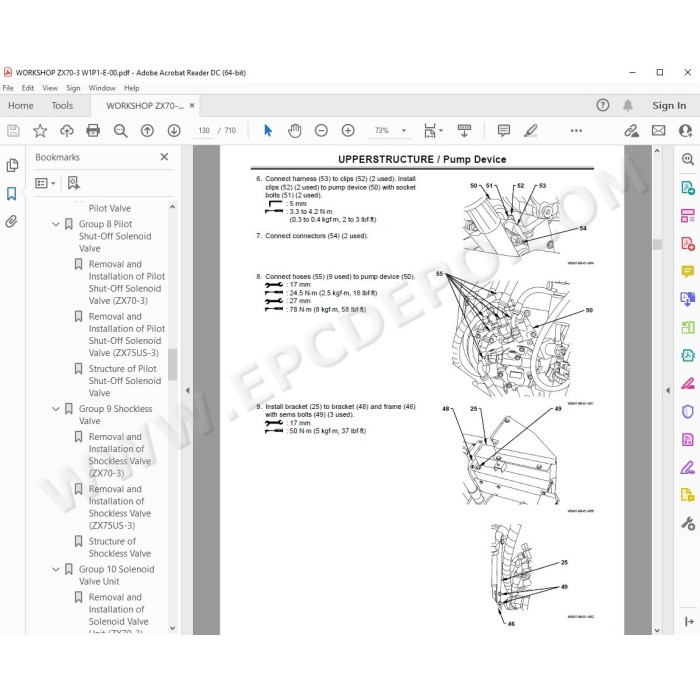Open the Edit menu

(28, 88)
